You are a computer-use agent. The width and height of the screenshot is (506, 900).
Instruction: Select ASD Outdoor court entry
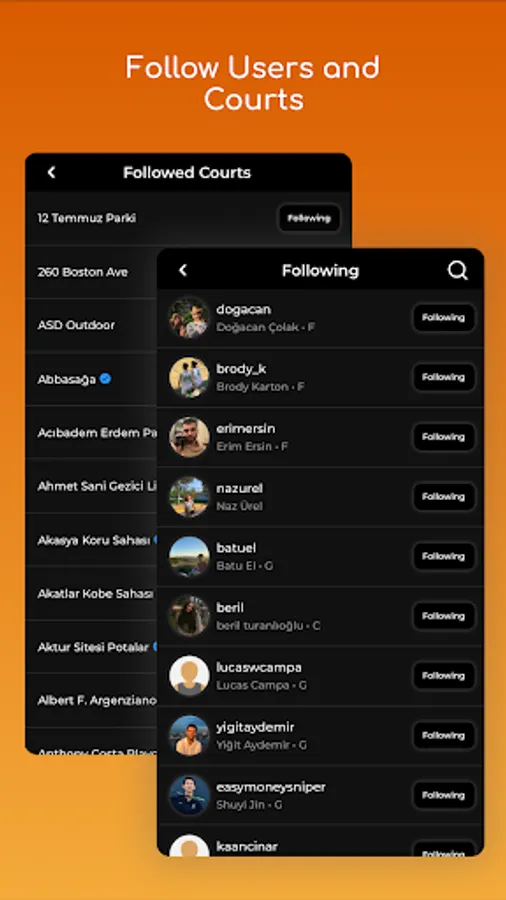click(x=91, y=325)
